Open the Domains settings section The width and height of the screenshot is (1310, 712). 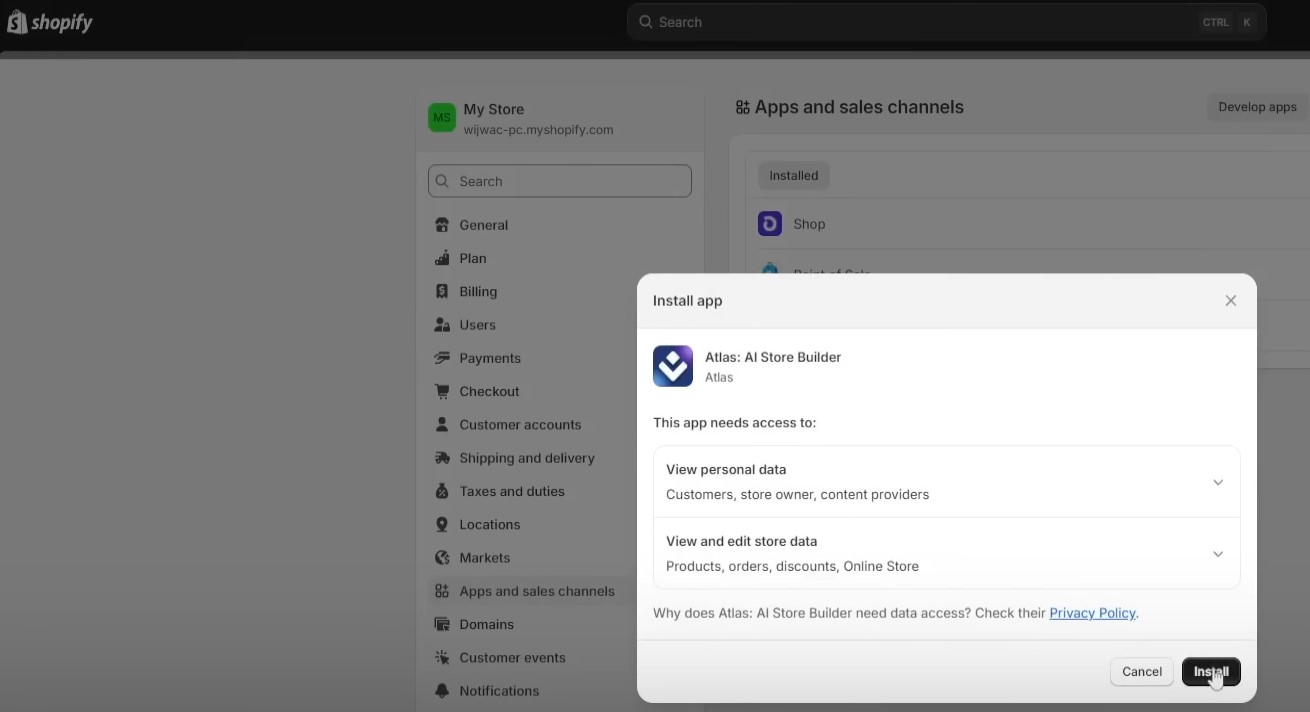tap(488, 624)
